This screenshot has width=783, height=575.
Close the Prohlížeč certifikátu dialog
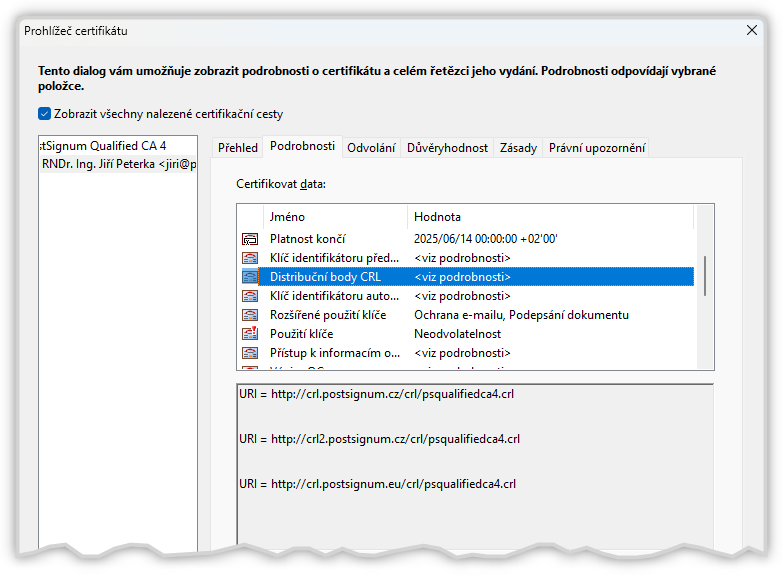(x=753, y=31)
